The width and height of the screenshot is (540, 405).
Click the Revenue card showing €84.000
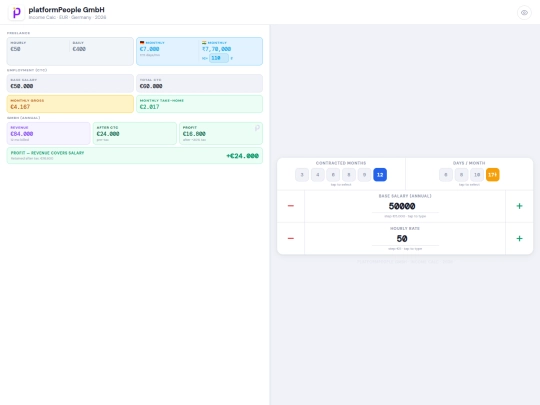coord(49,133)
